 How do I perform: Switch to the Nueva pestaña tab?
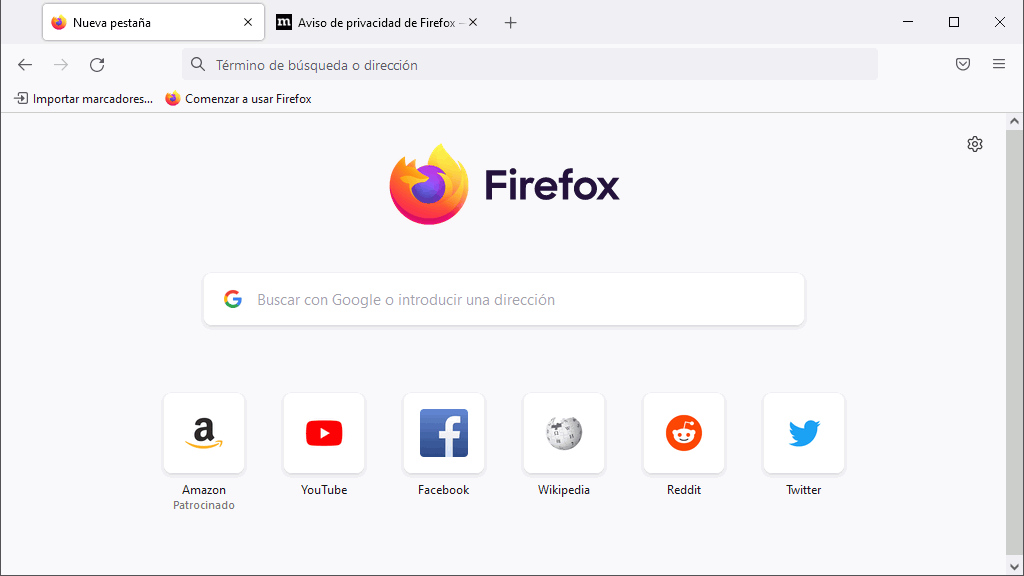[x=153, y=22]
